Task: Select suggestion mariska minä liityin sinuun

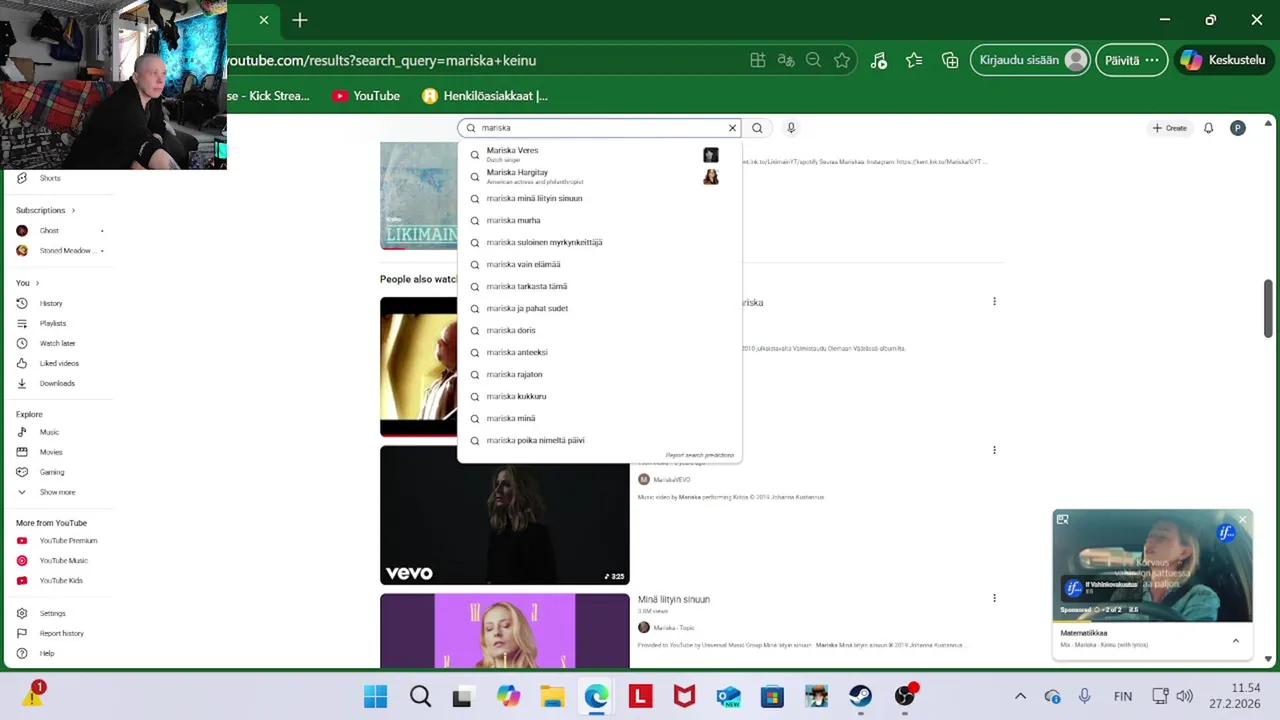Action: coord(600,198)
